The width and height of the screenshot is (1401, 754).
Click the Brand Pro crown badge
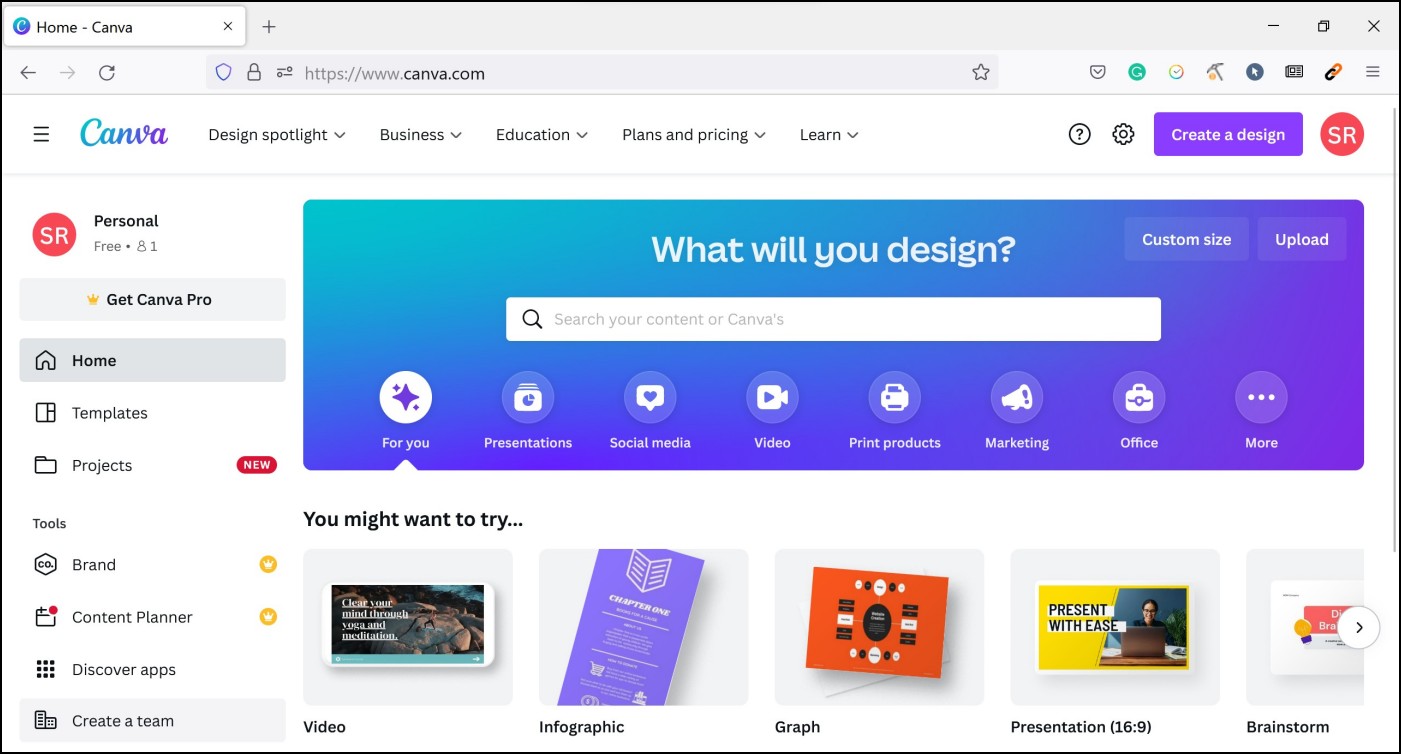[268, 564]
